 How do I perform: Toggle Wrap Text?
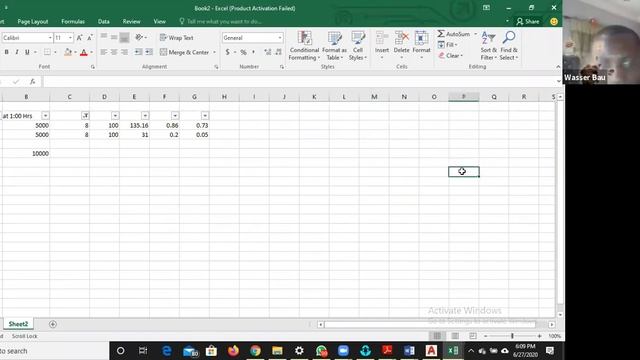[176, 38]
